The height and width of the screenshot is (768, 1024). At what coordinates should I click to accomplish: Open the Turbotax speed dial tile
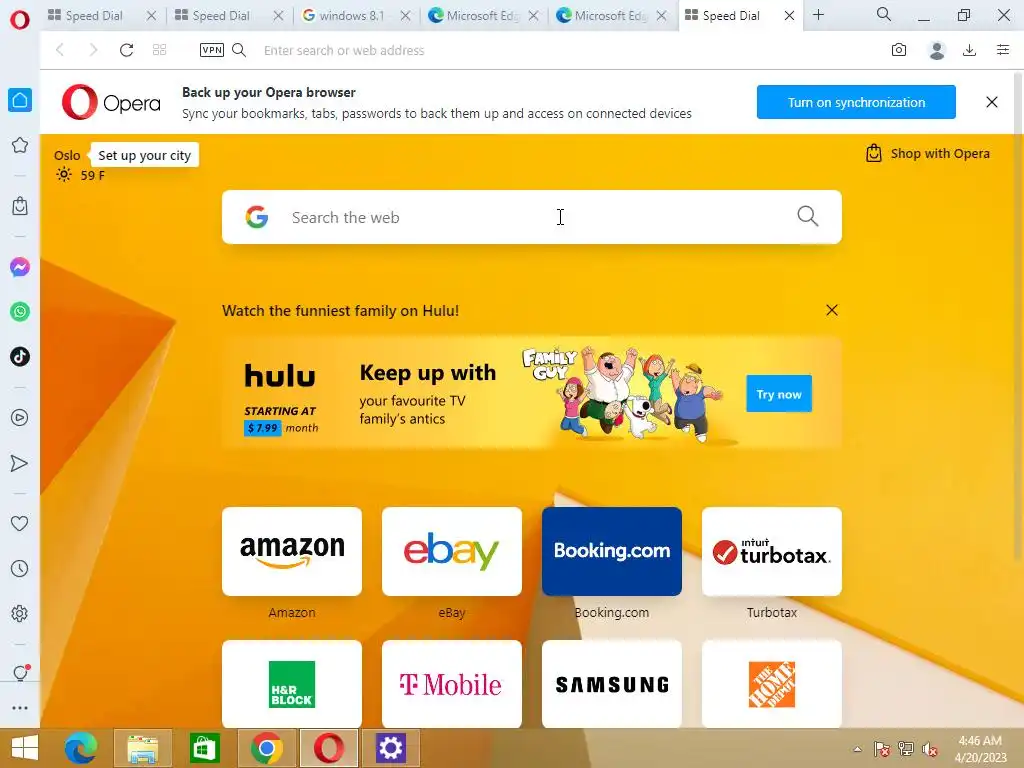pyautogui.click(x=772, y=551)
